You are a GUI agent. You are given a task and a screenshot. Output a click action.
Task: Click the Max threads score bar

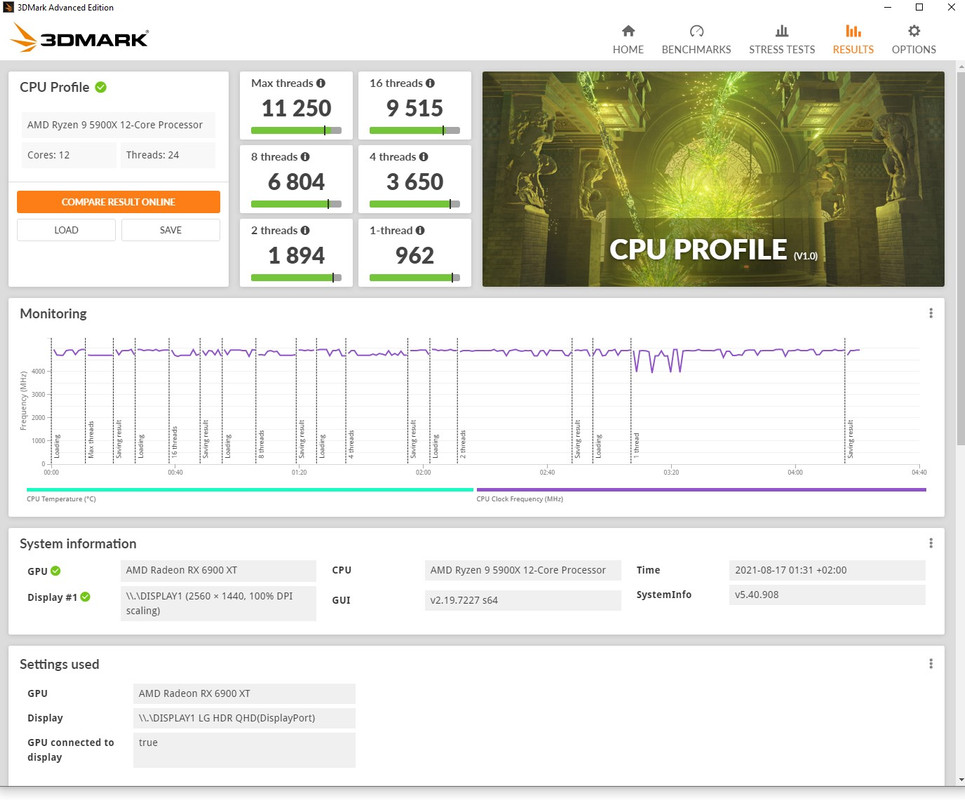pos(296,130)
